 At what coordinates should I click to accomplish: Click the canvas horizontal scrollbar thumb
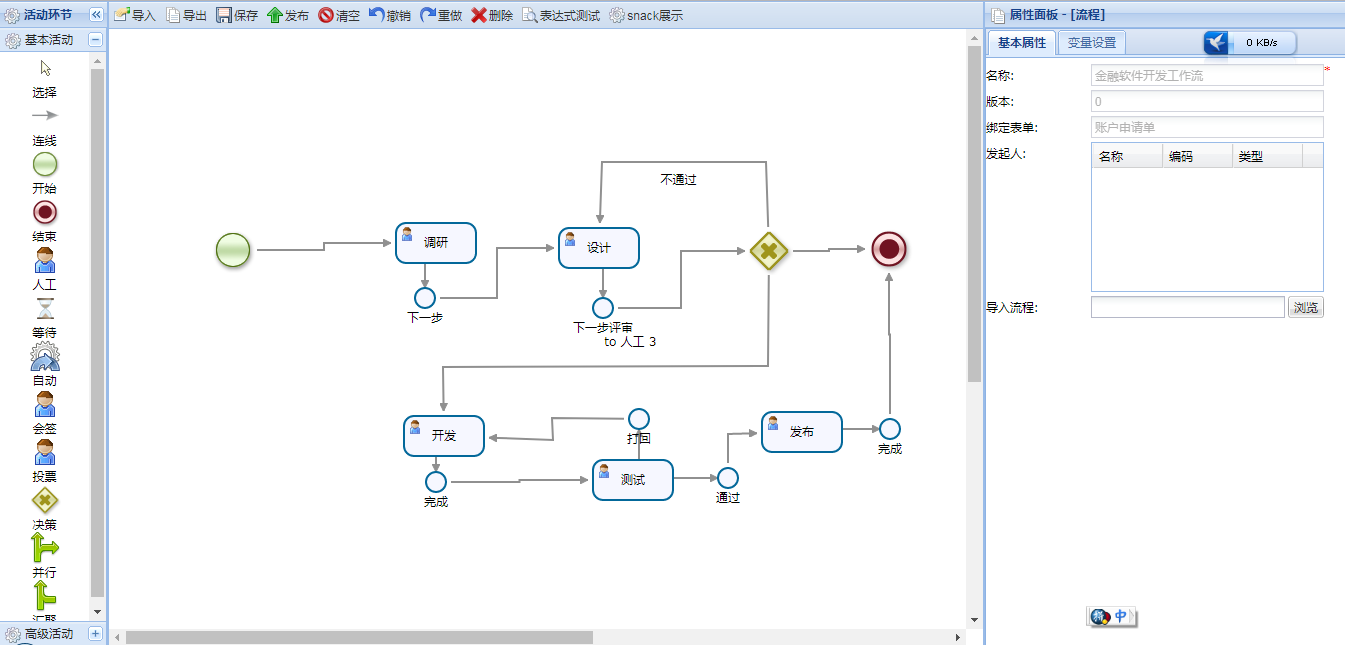359,637
